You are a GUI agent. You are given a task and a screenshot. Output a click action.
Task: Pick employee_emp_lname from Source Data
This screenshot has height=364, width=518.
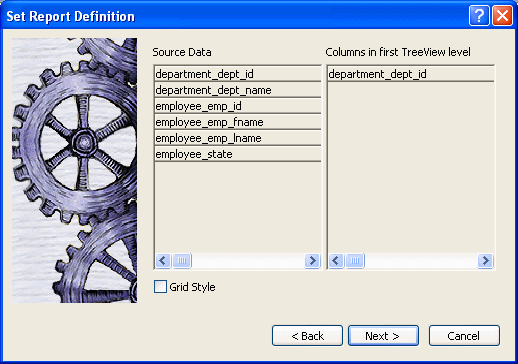point(238,138)
